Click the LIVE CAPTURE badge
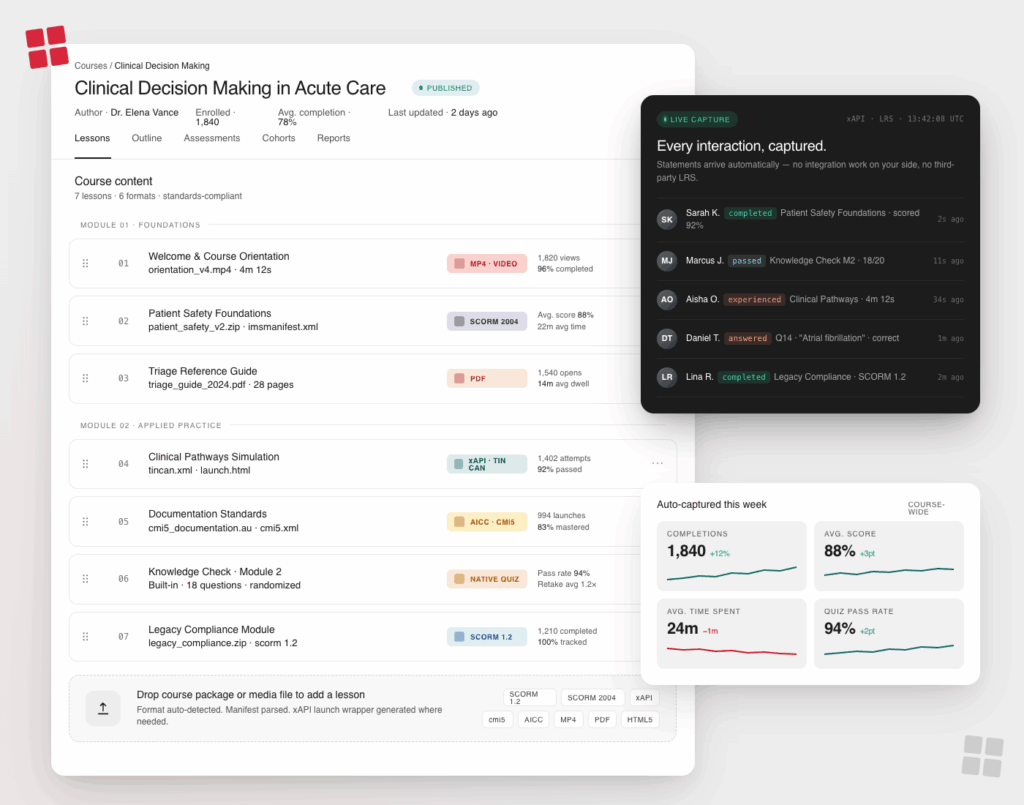Image resolution: width=1024 pixels, height=805 pixels. [697, 119]
